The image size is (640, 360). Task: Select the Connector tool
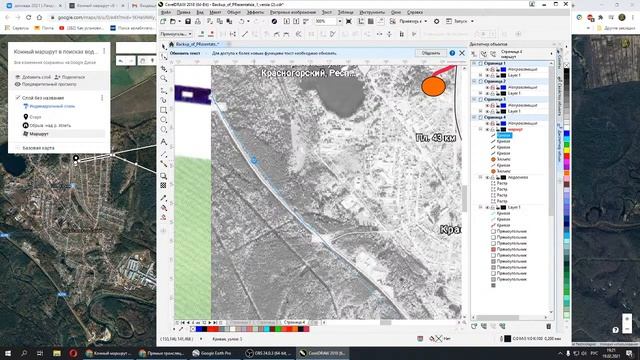coord(164,164)
